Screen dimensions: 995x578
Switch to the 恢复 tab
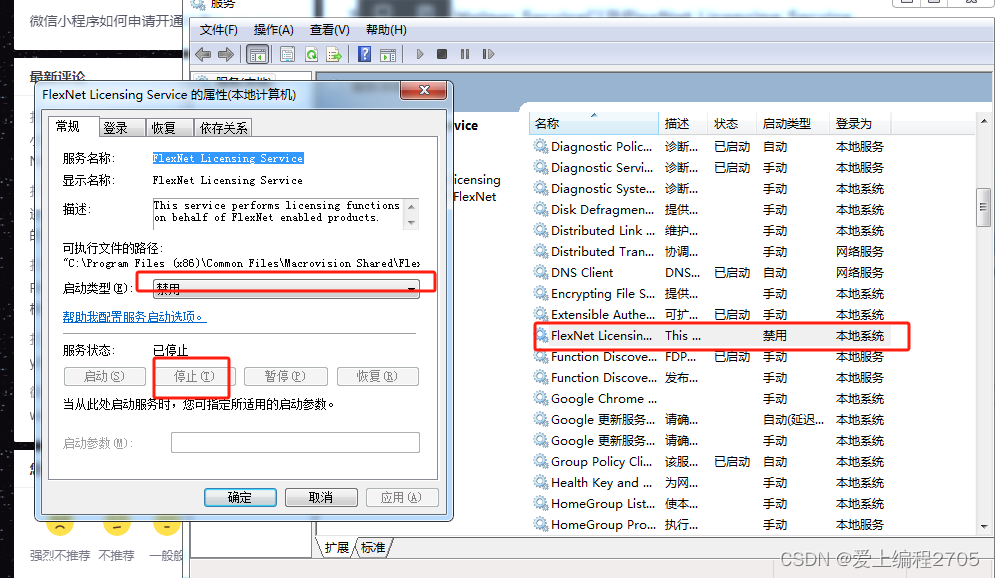click(169, 128)
